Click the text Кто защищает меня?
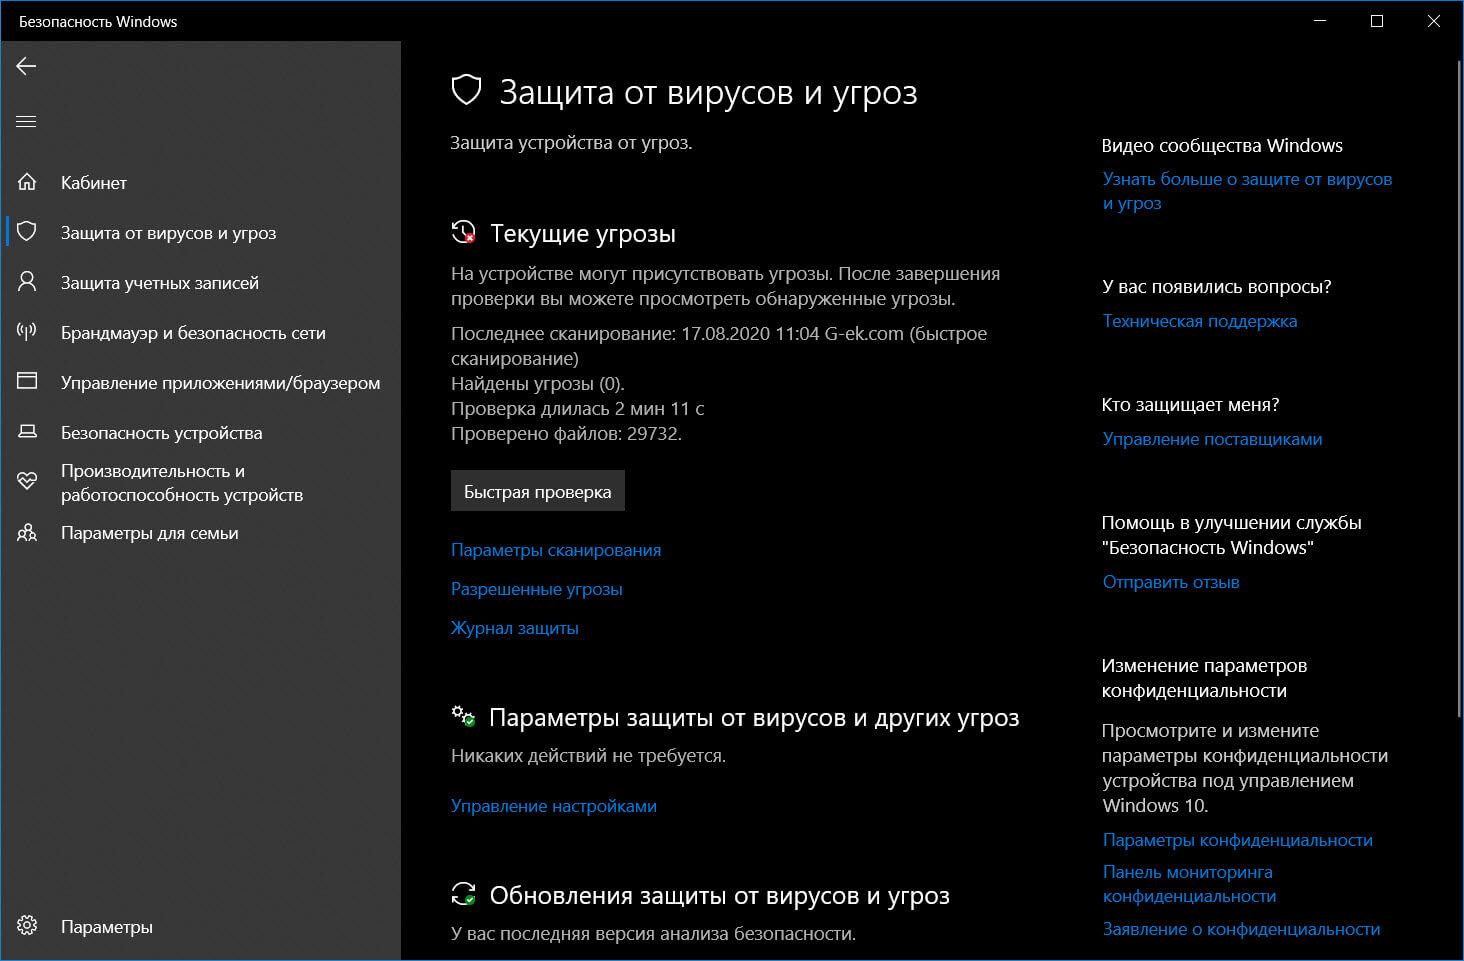Viewport: 1464px width, 961px height. pyautogui.click(x=1190, y=405)
